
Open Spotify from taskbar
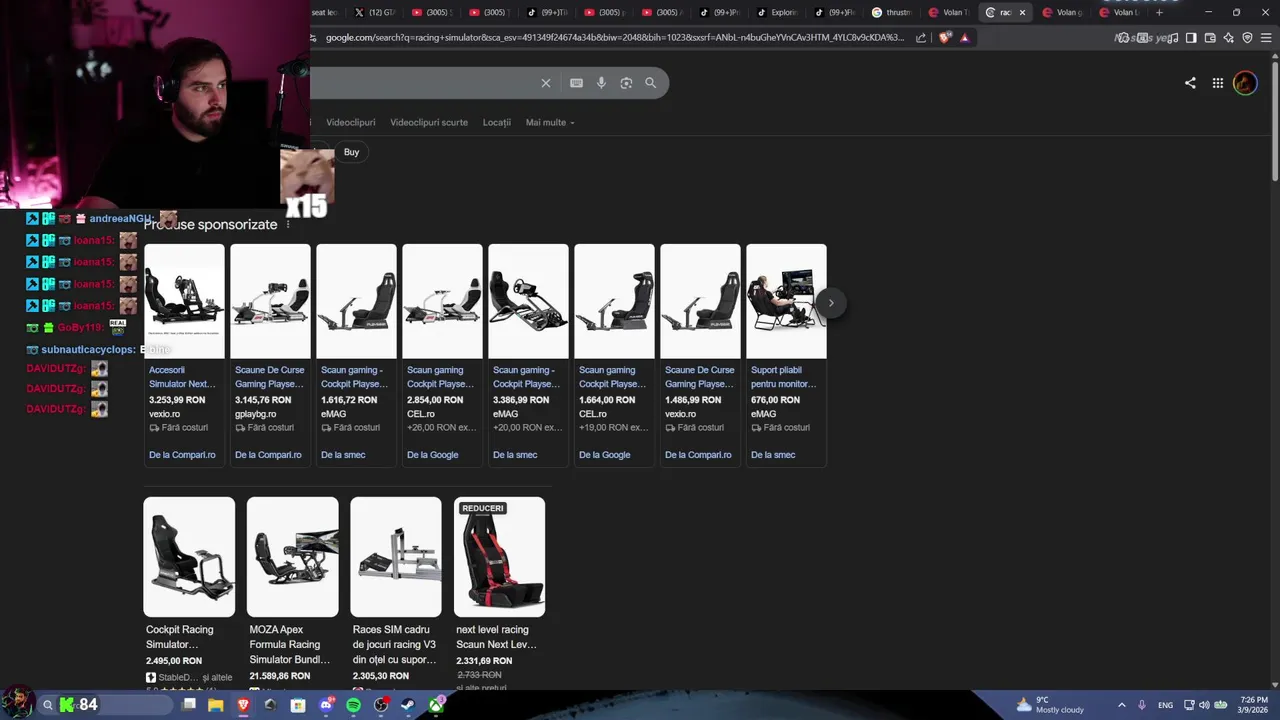353,705
